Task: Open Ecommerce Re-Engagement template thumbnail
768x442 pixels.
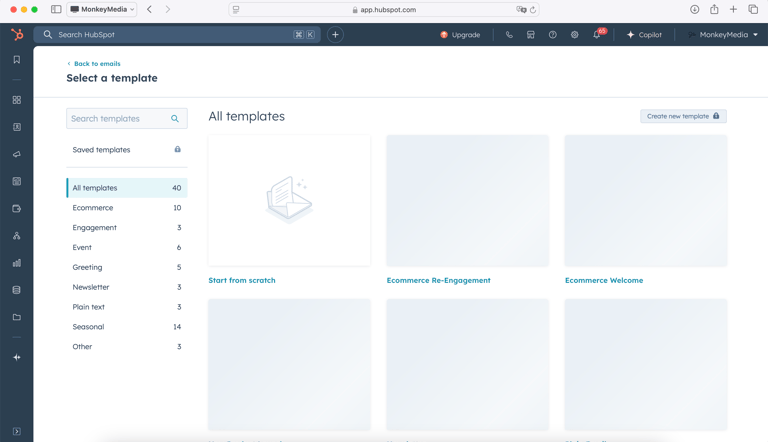Action: click(468, 200)
